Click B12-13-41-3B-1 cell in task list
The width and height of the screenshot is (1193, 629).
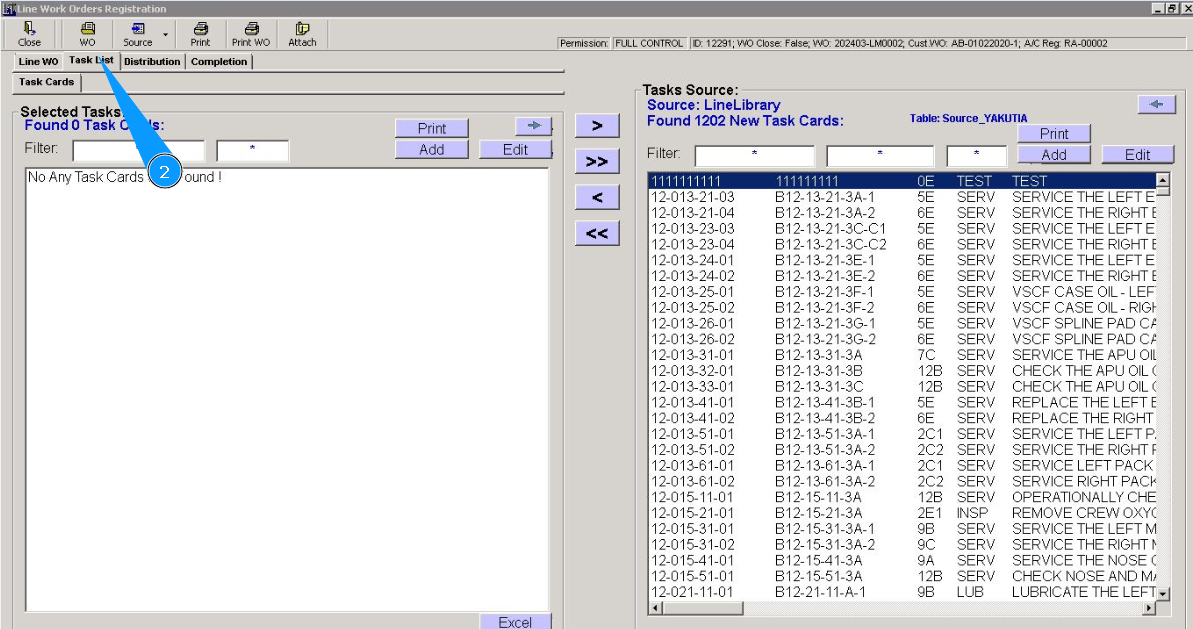825,402
